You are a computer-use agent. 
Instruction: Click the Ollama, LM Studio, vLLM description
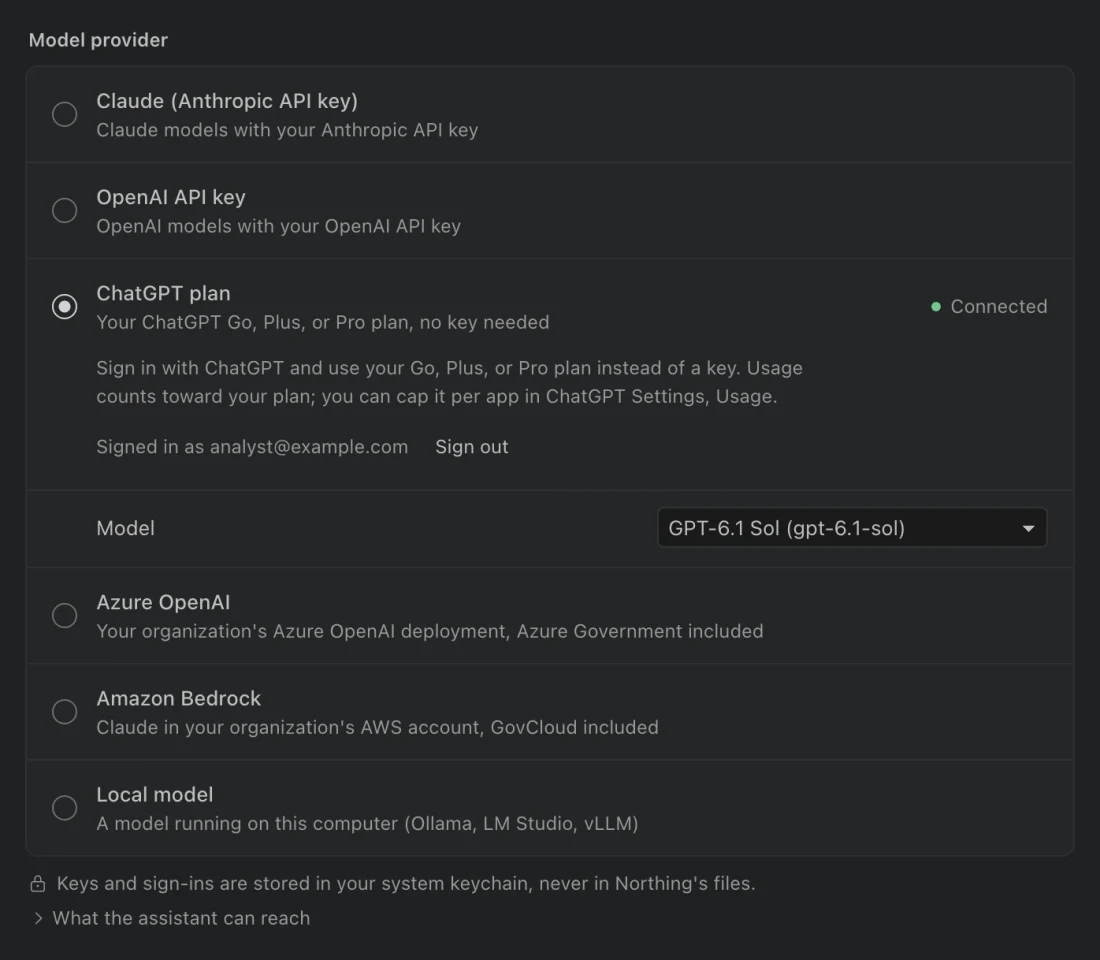pos(367,823)
